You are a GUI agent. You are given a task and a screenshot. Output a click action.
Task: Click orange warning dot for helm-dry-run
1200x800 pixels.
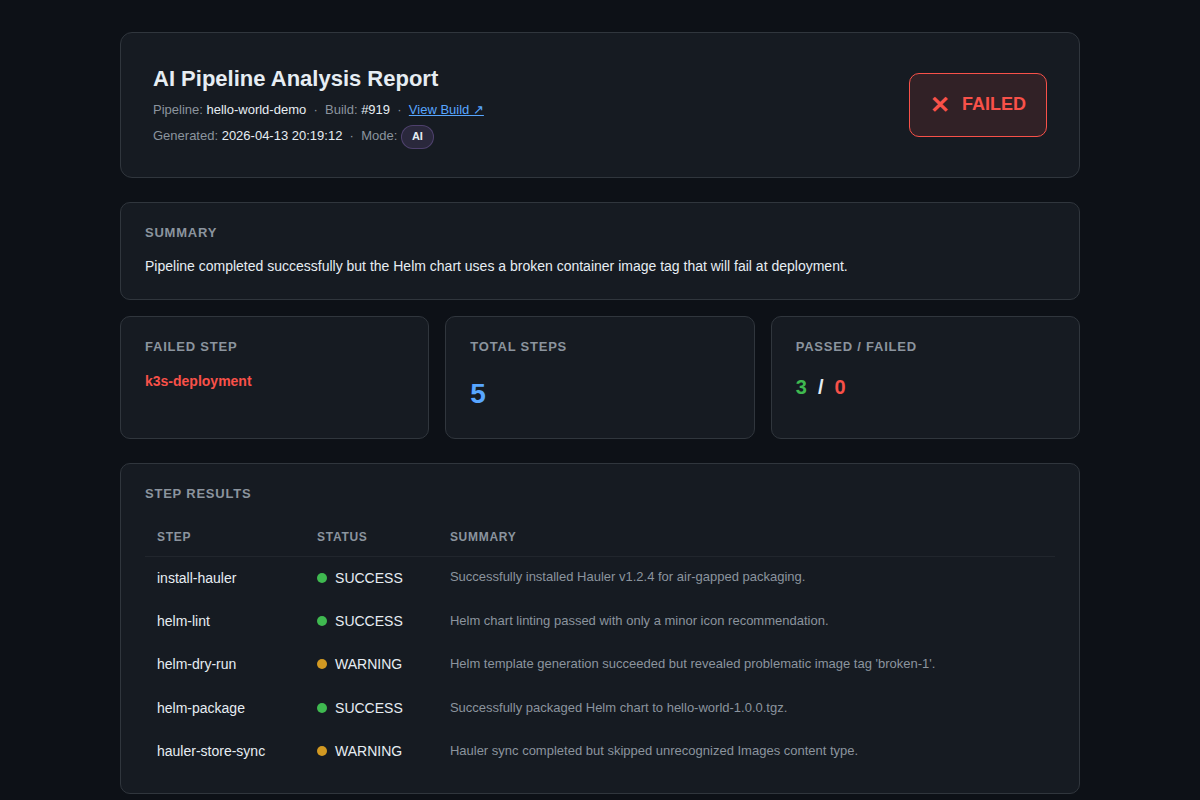322,664
